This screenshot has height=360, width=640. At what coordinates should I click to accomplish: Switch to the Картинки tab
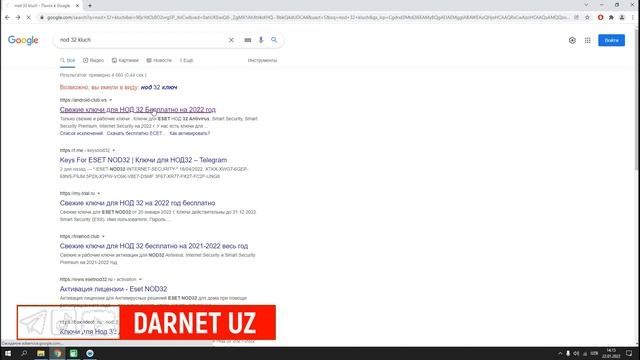click(125, 60)
